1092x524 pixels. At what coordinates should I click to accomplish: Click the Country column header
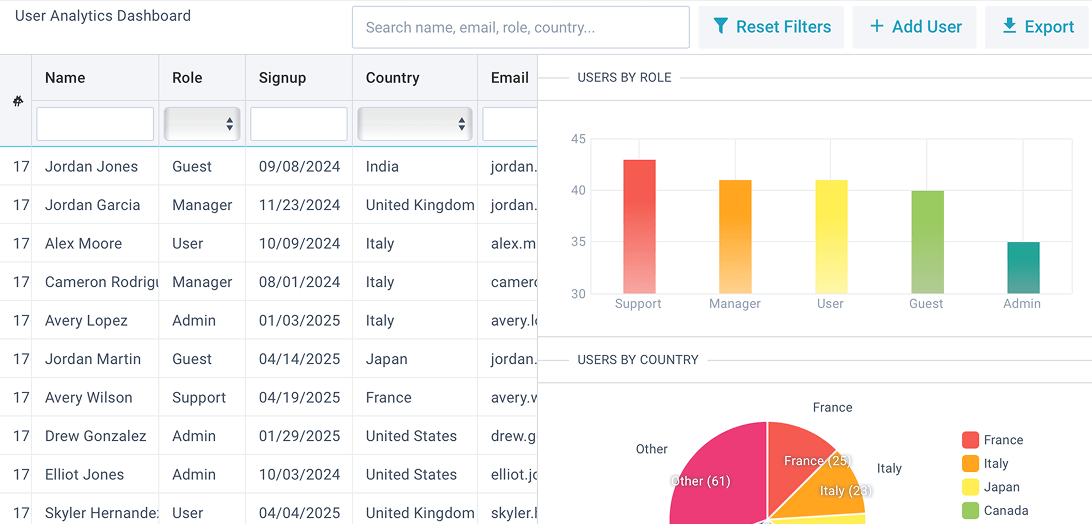[392, 78]
